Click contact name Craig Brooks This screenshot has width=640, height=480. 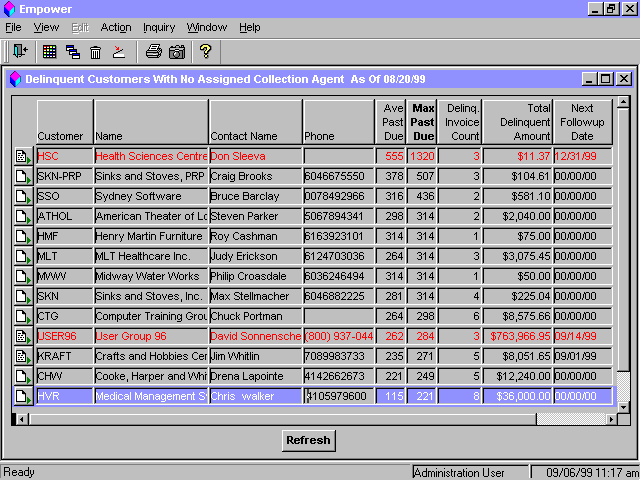pos(256,176)
